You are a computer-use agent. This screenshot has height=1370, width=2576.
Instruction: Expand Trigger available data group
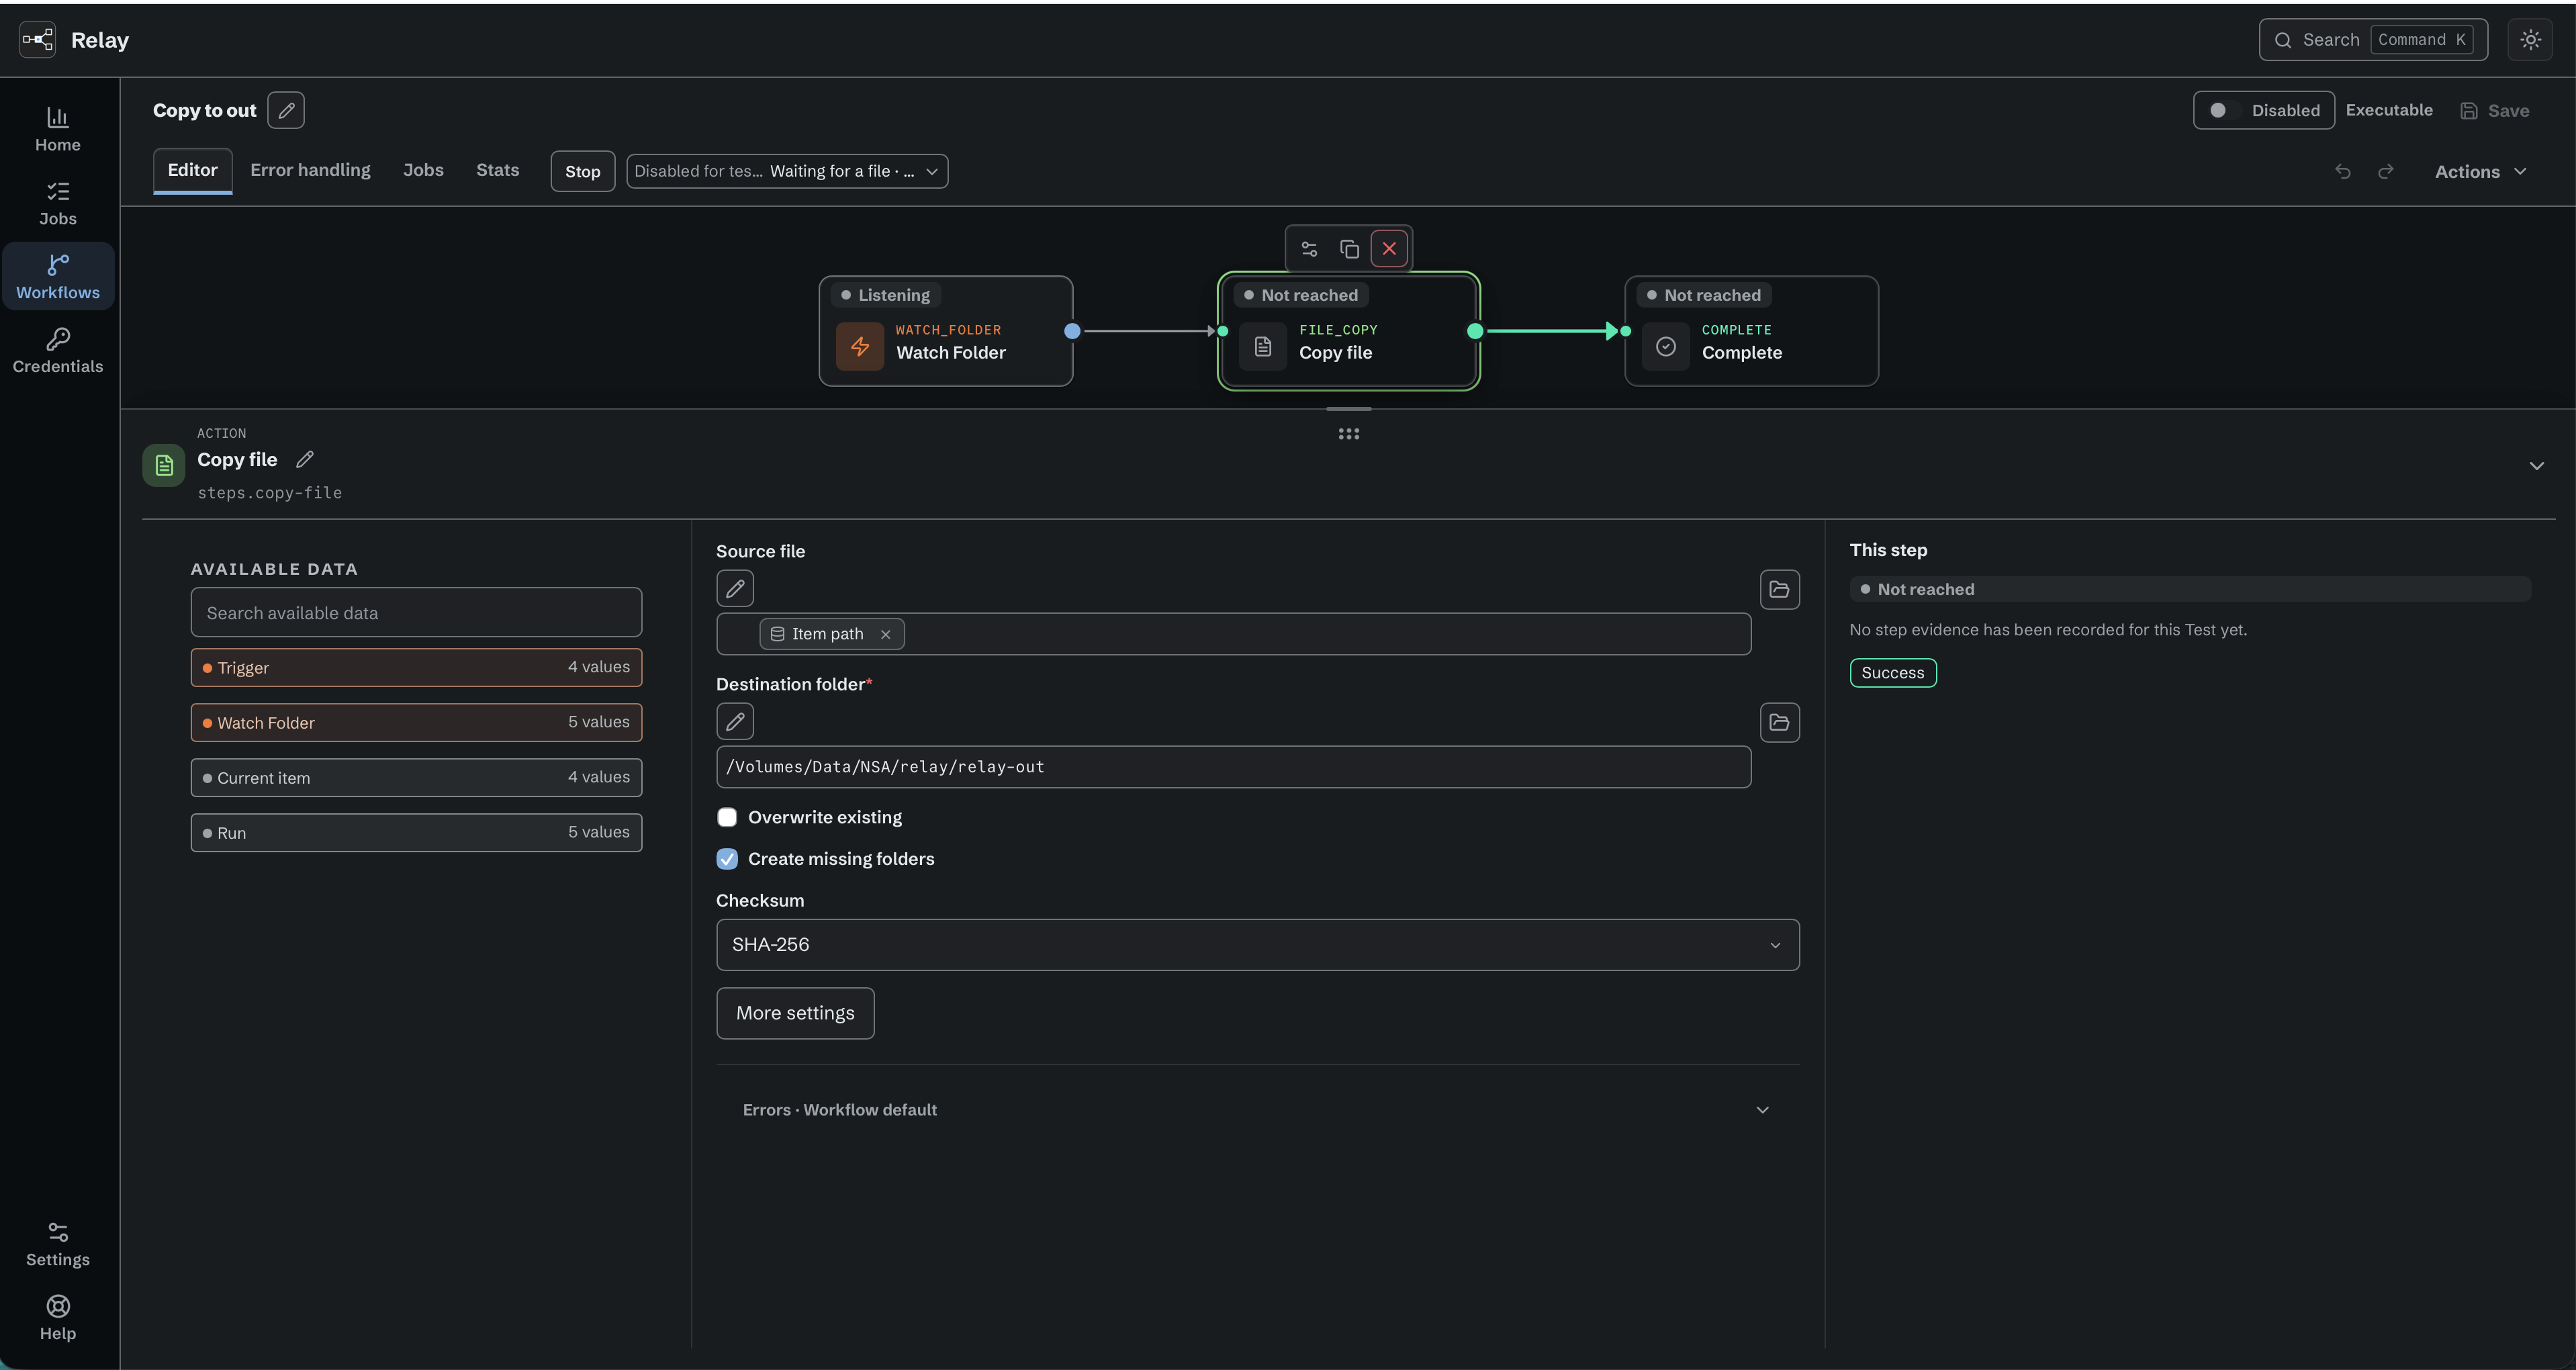[416, 667]
